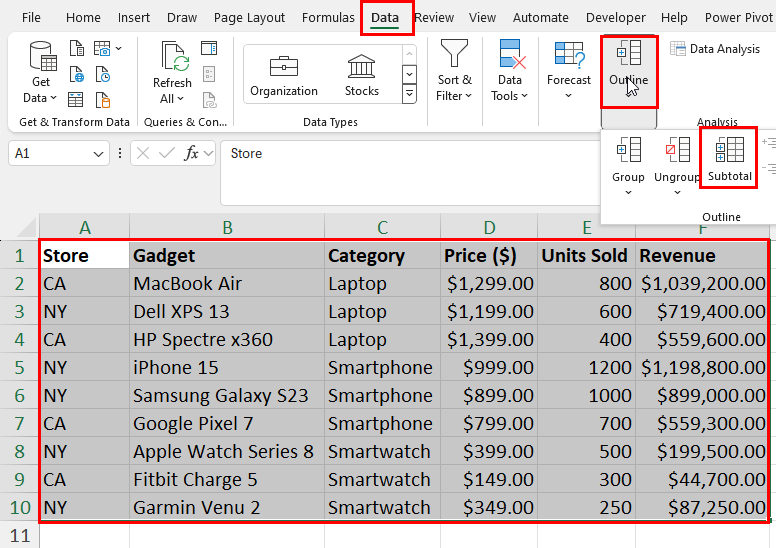The height and width of the screenshot is (548, 776).
Task: Select row 5 header
Action: (19, 367)
